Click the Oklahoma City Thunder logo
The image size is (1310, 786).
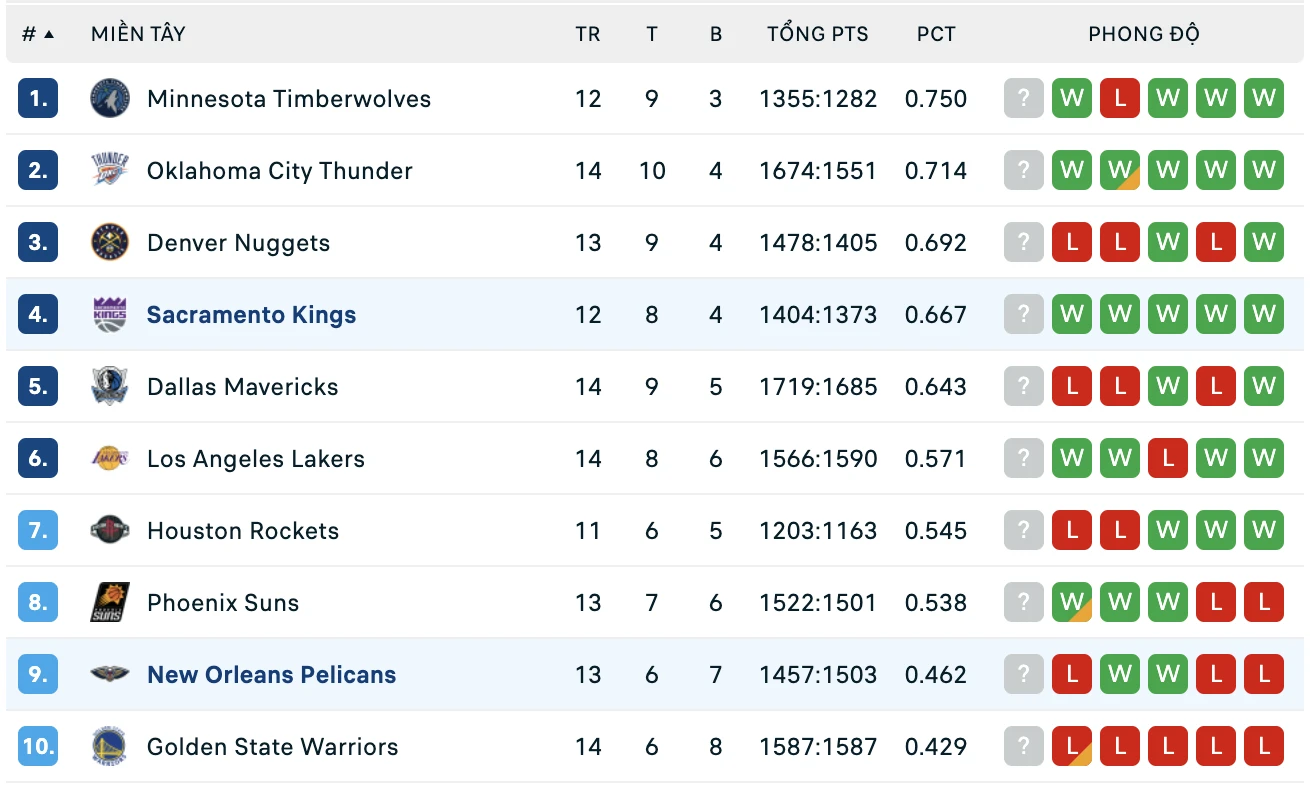110,171
